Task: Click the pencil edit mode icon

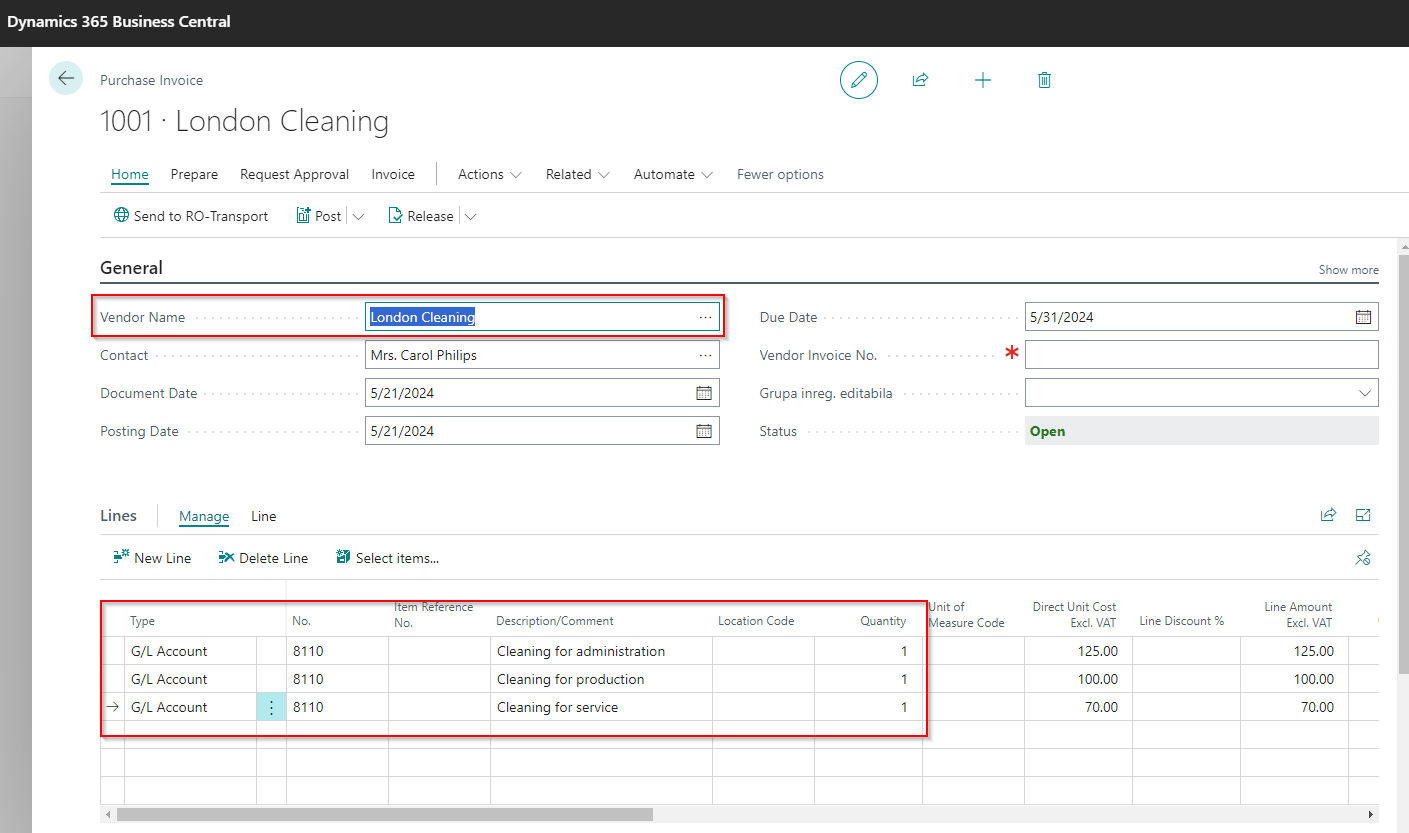Action: pyautogui.click(x=858, y=80)
